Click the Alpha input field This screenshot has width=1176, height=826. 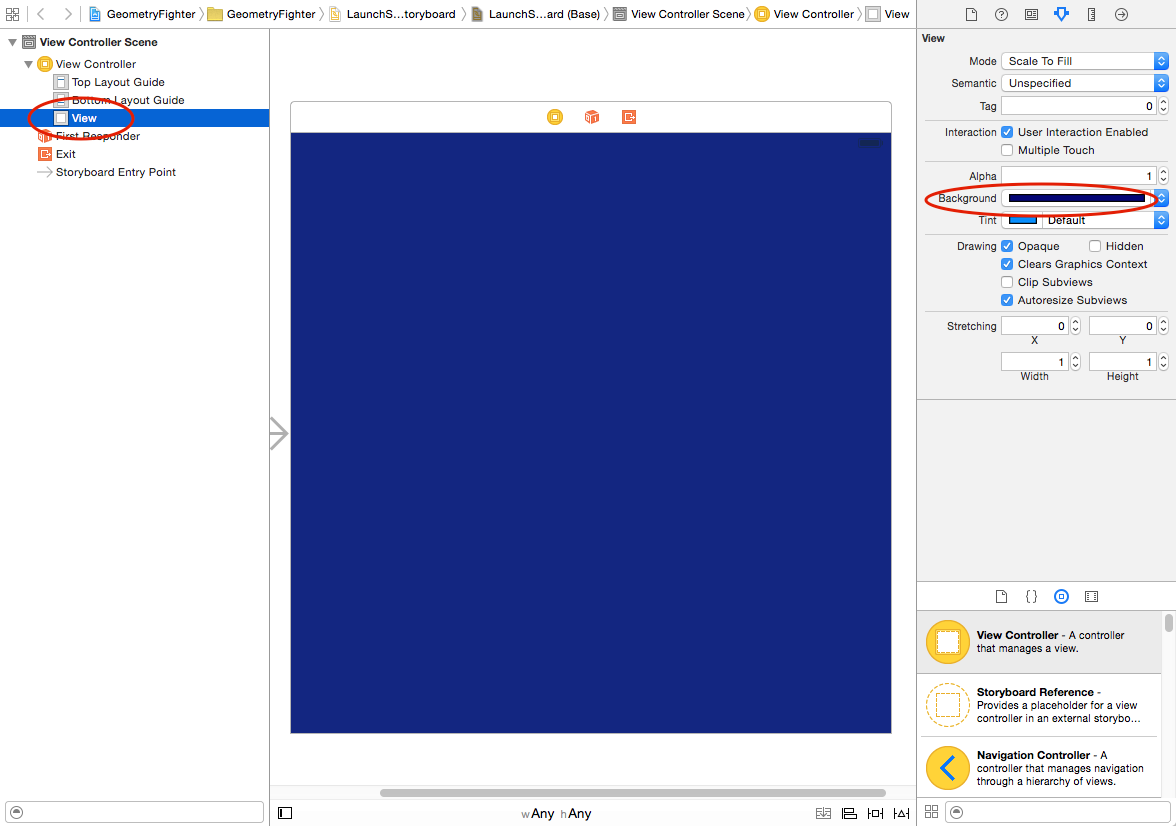click(1079, 176)
